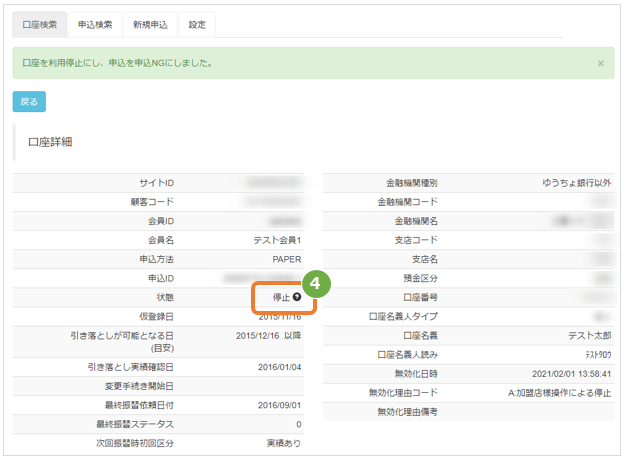Click the date 2016/09/01

coord(279,405)
